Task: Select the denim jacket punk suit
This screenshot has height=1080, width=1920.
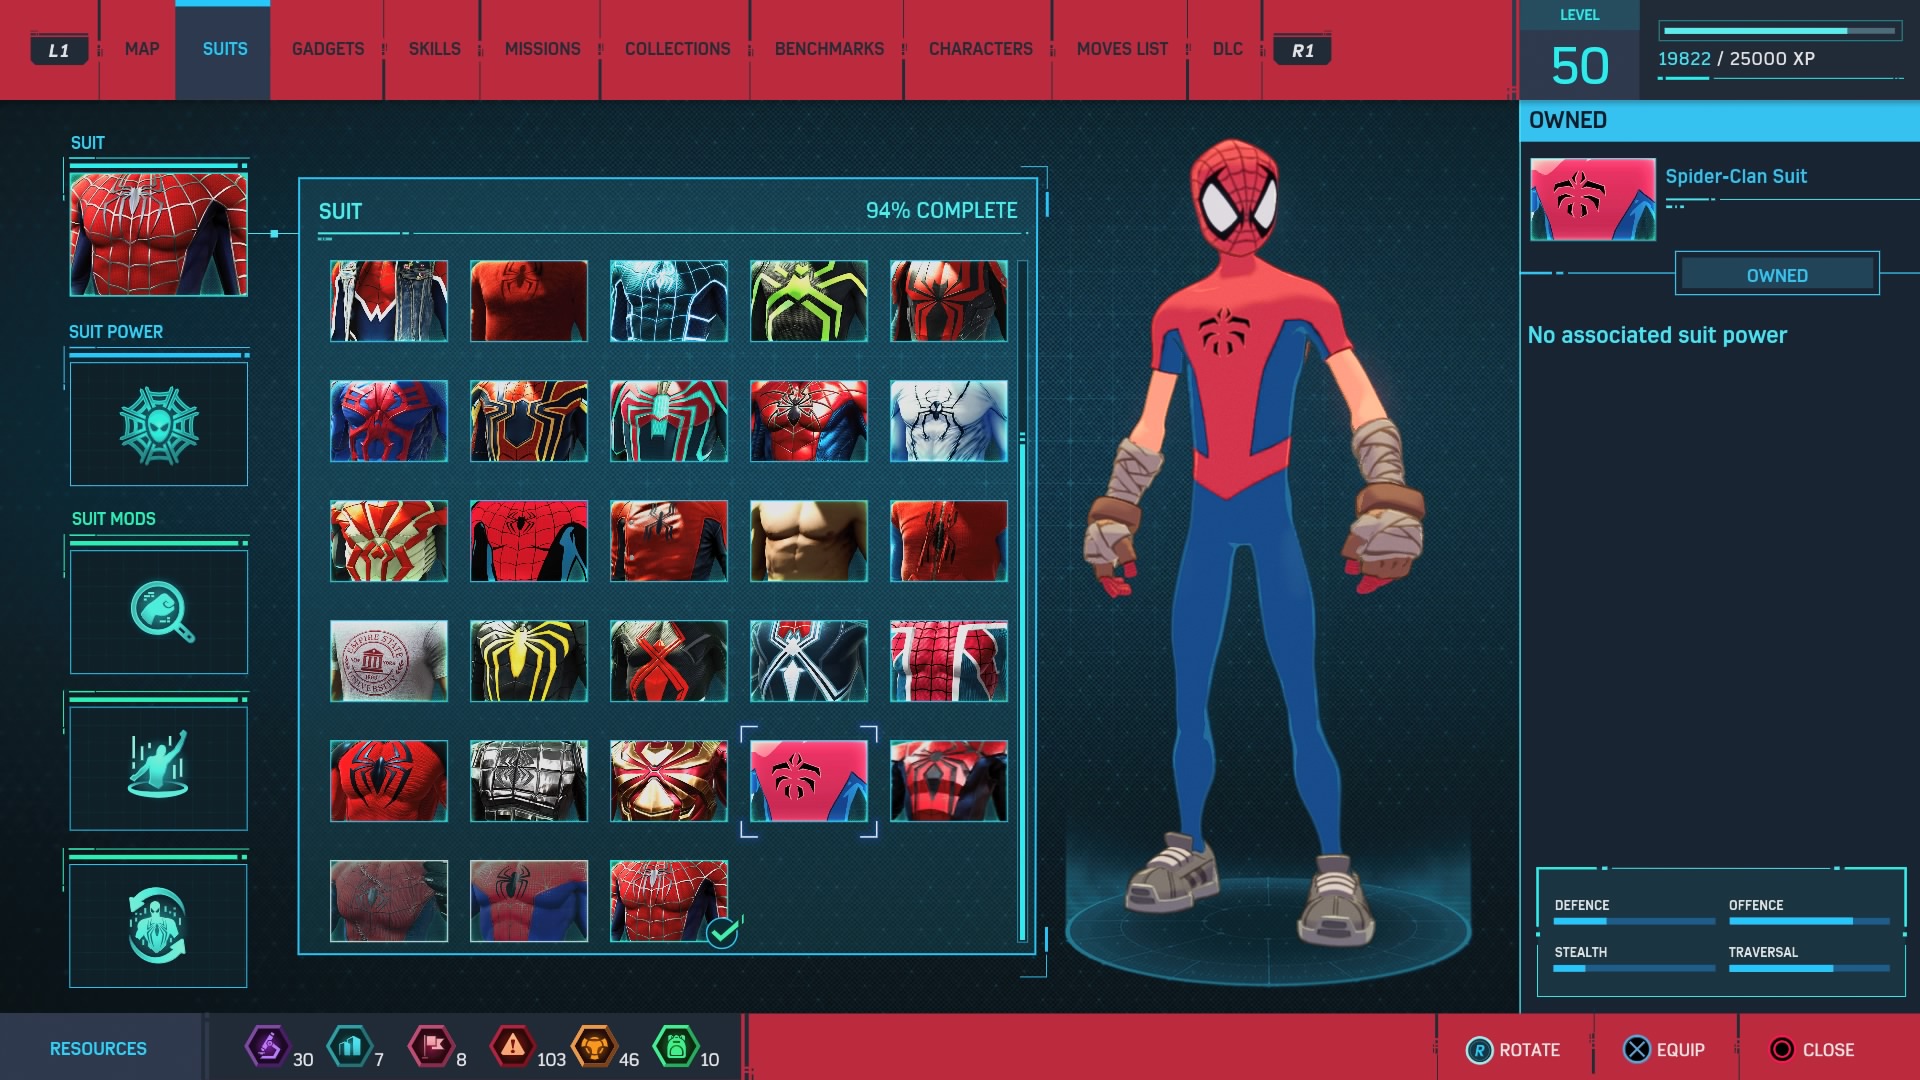Action: click(x=389, y=301)
